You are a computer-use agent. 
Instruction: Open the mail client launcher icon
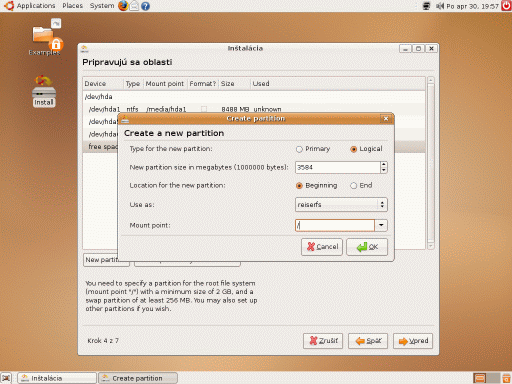[x=134, y=6]
